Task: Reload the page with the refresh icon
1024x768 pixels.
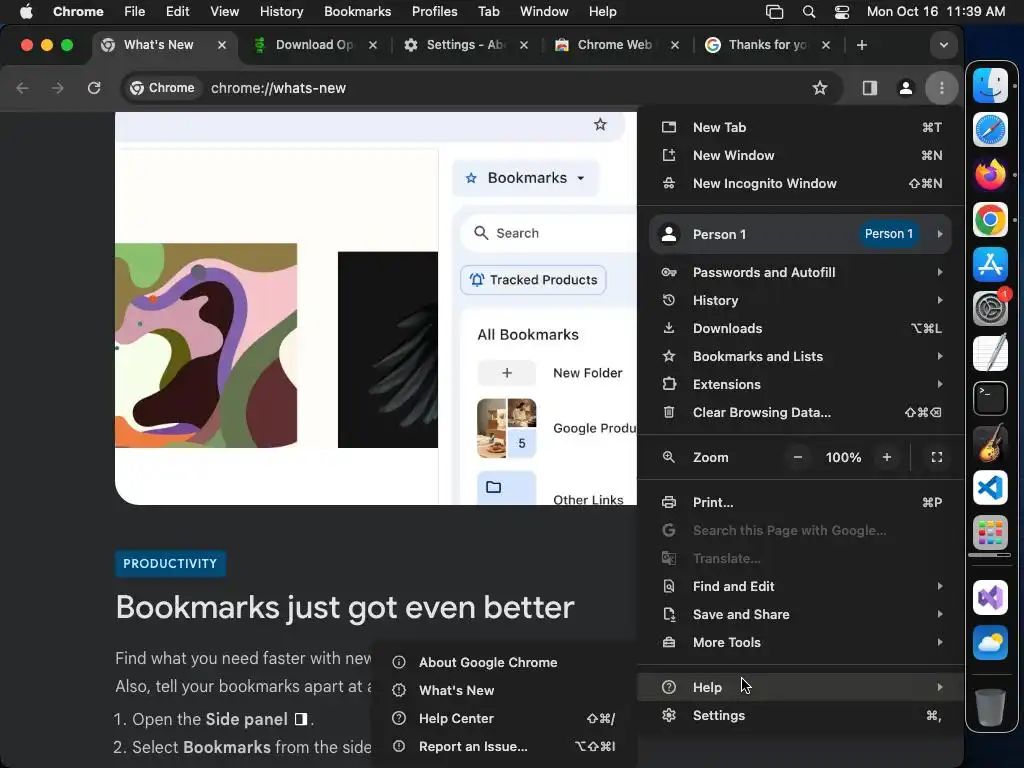Action: [94, 88]
